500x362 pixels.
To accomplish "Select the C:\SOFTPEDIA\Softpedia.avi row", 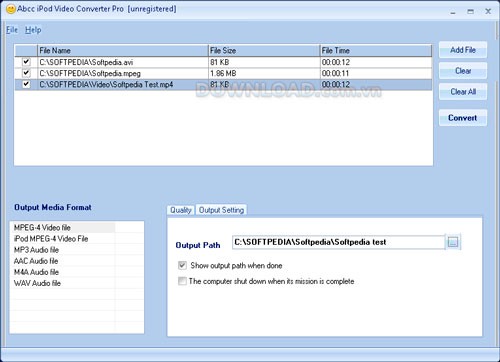I will pyautogui.click(x=223, y=62).
